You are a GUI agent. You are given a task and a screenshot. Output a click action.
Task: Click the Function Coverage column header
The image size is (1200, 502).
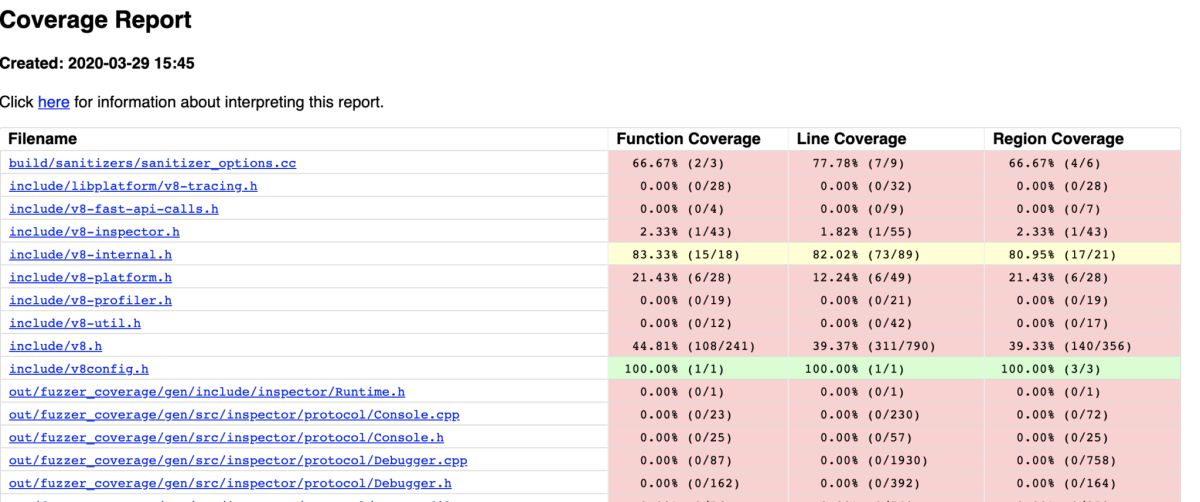688,140
